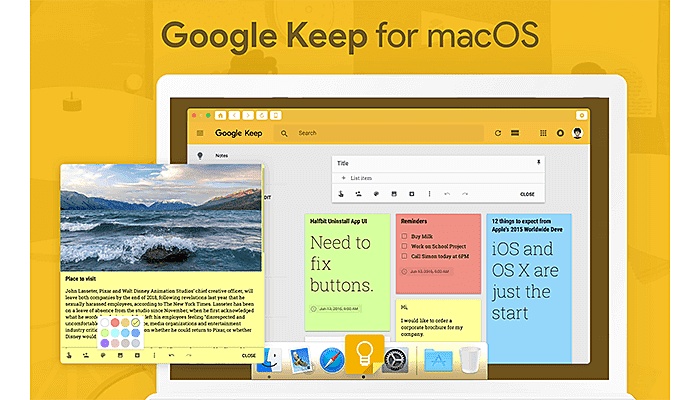Select the white color swatch
The image size is (700, 400).
104,322
